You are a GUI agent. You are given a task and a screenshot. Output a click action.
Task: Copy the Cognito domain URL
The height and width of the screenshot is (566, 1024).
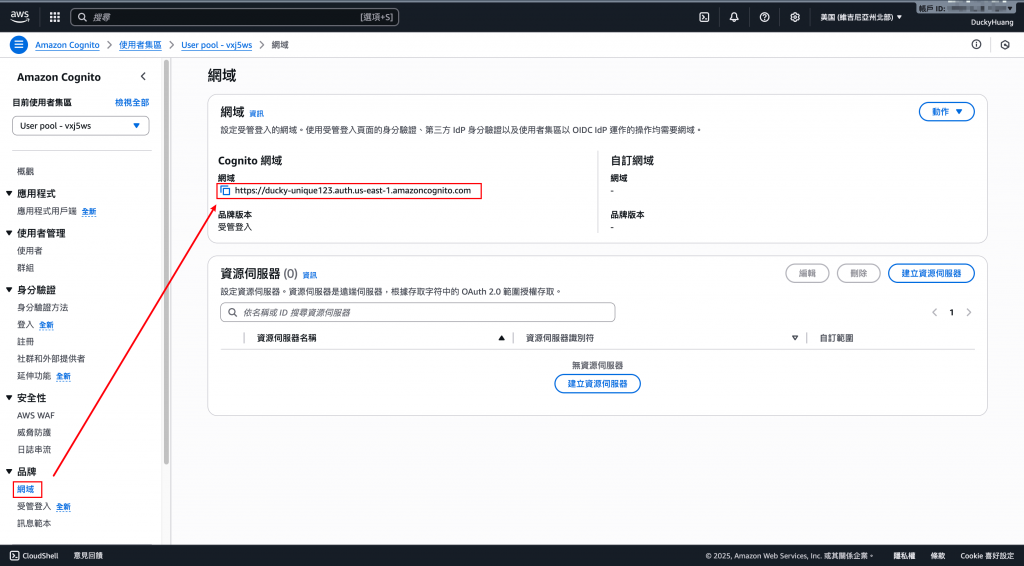(x=225, y=191)
